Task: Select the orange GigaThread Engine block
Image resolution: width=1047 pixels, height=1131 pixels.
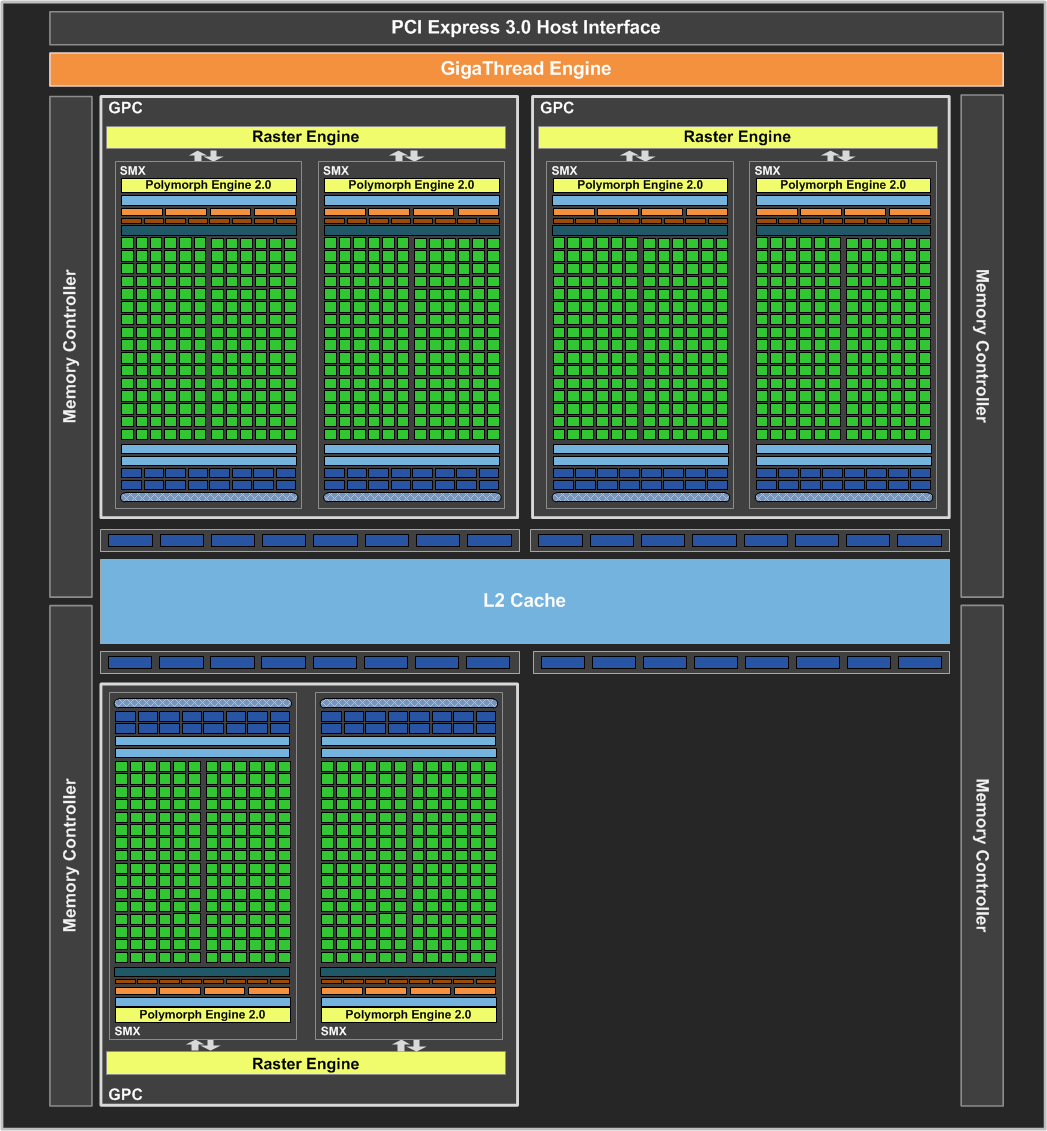Action: point(526,69)
